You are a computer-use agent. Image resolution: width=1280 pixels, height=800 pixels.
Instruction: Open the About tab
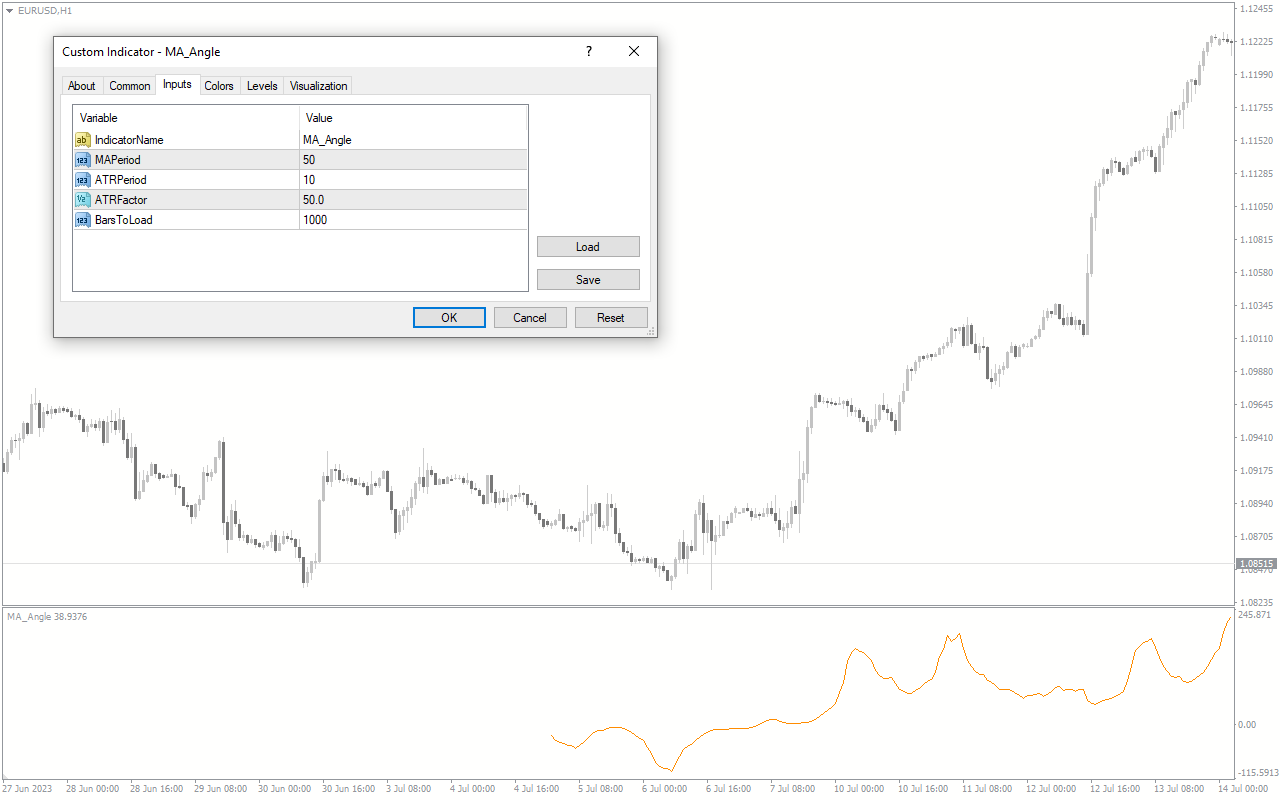(82, 86)
